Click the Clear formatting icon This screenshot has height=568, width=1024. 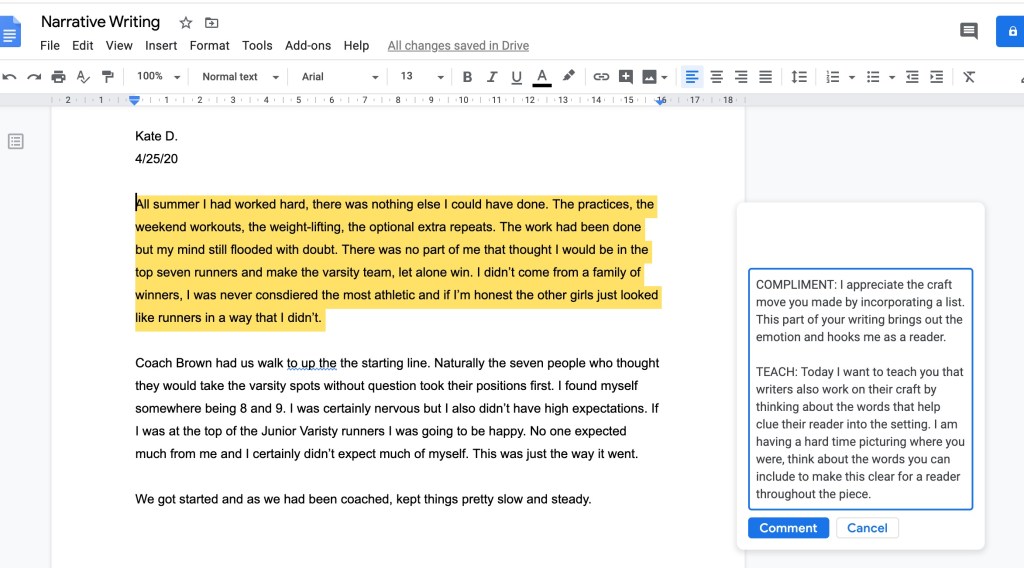click(969, 77)
